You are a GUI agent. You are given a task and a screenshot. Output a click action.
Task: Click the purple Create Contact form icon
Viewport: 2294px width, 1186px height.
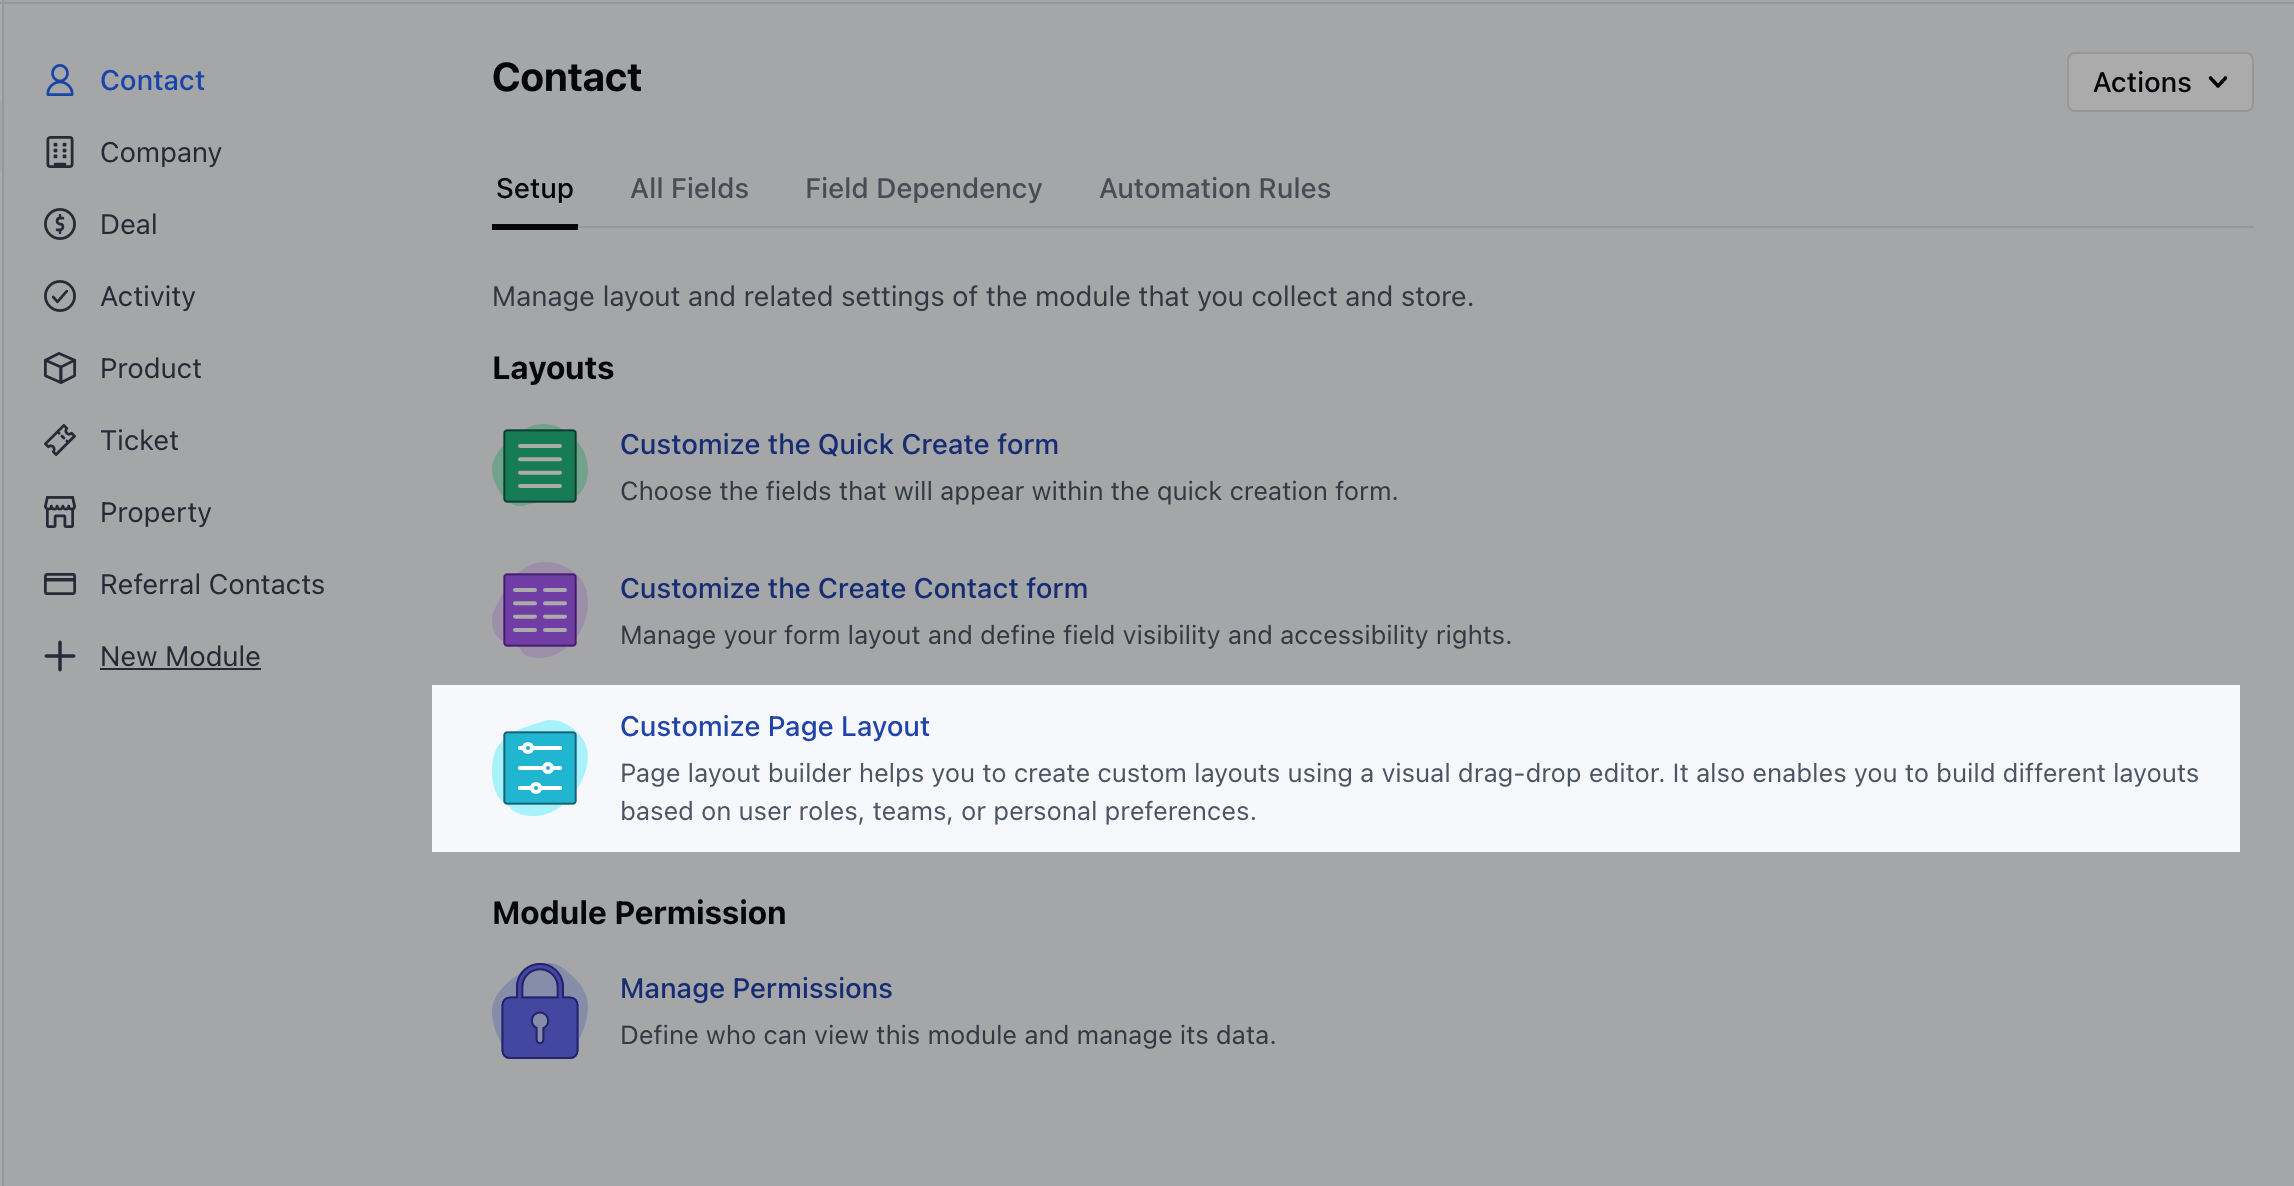tap(540, 610)
